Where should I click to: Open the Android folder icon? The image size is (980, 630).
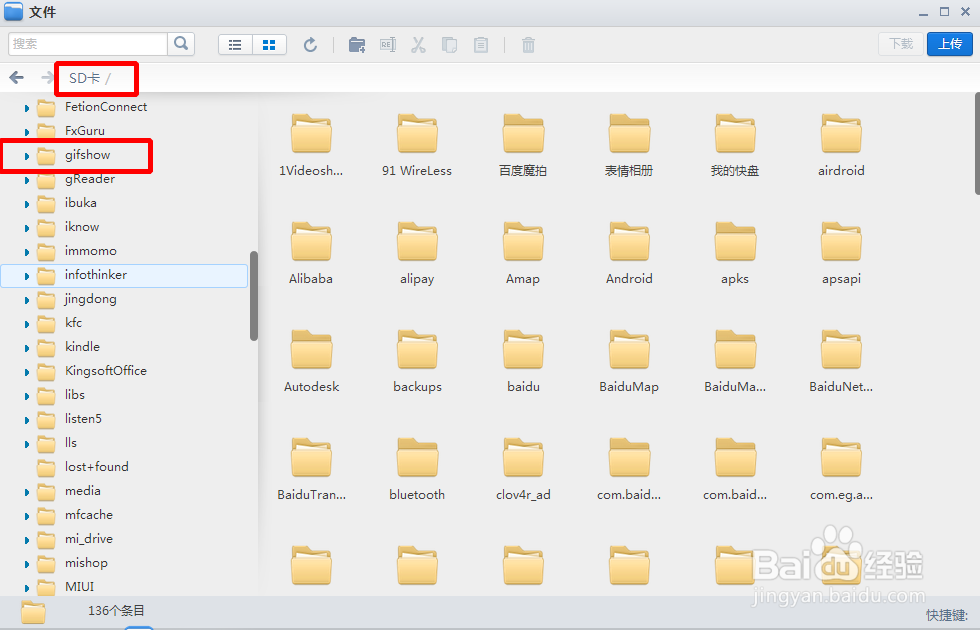(629, 241)
